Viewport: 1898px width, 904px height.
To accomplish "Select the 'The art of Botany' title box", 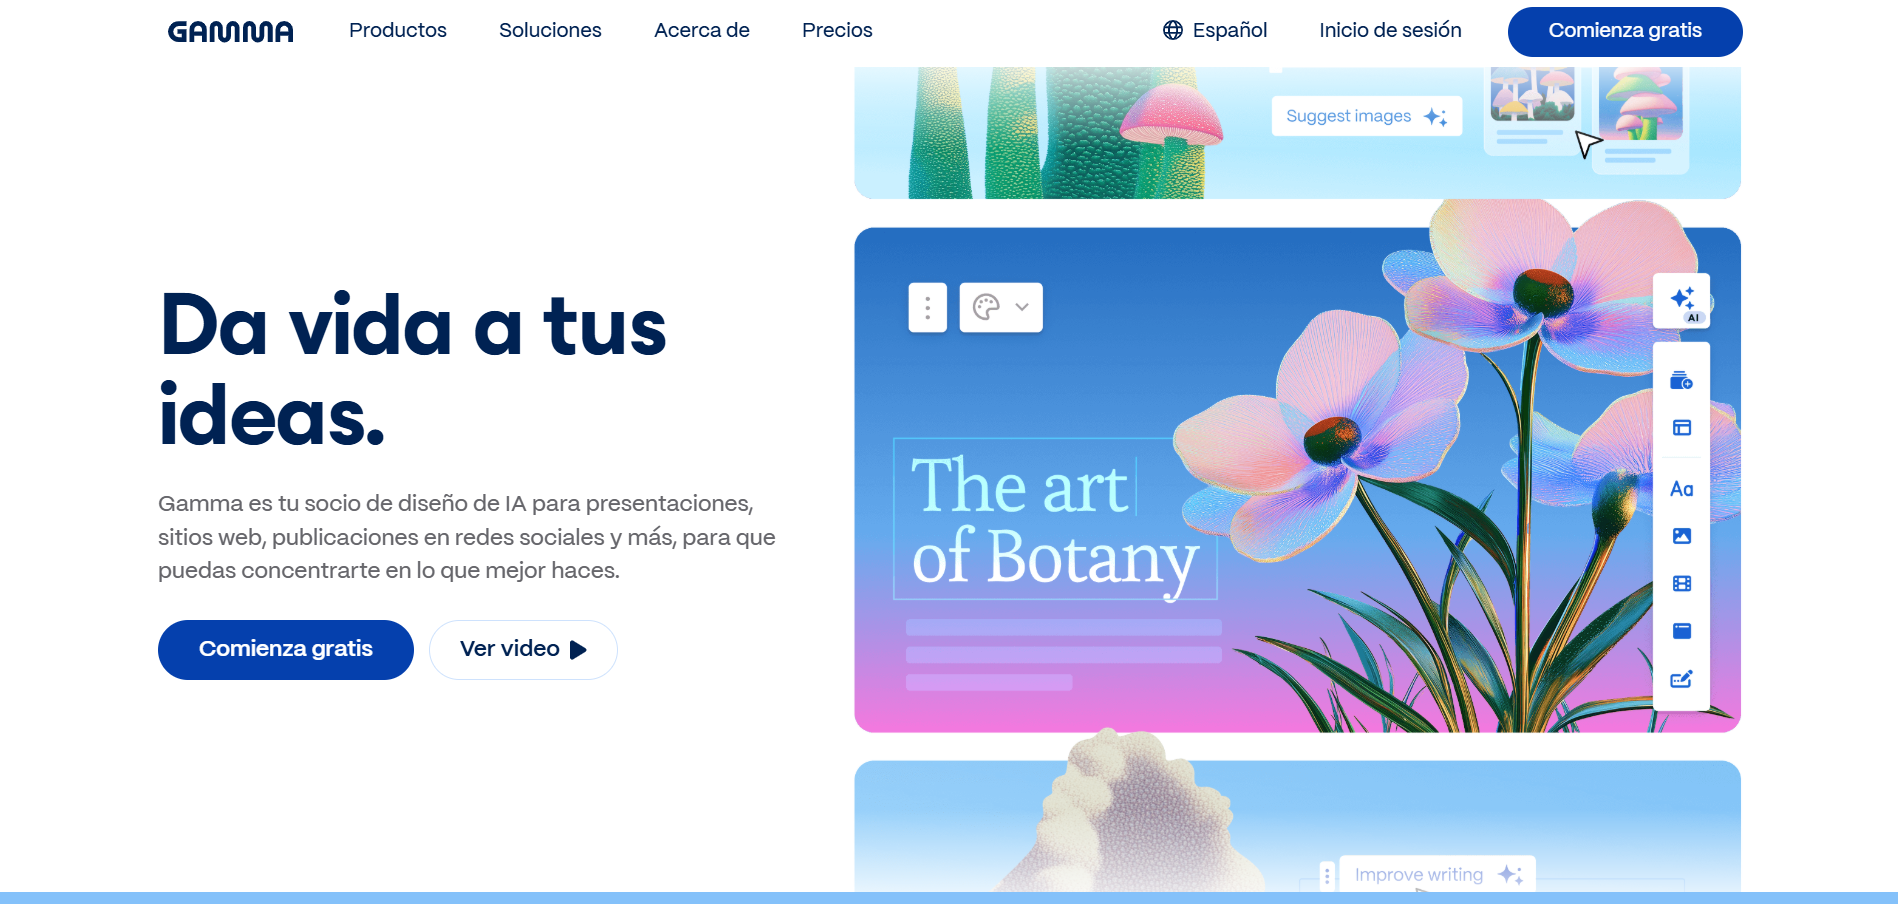I will (x=1054, y=520).
